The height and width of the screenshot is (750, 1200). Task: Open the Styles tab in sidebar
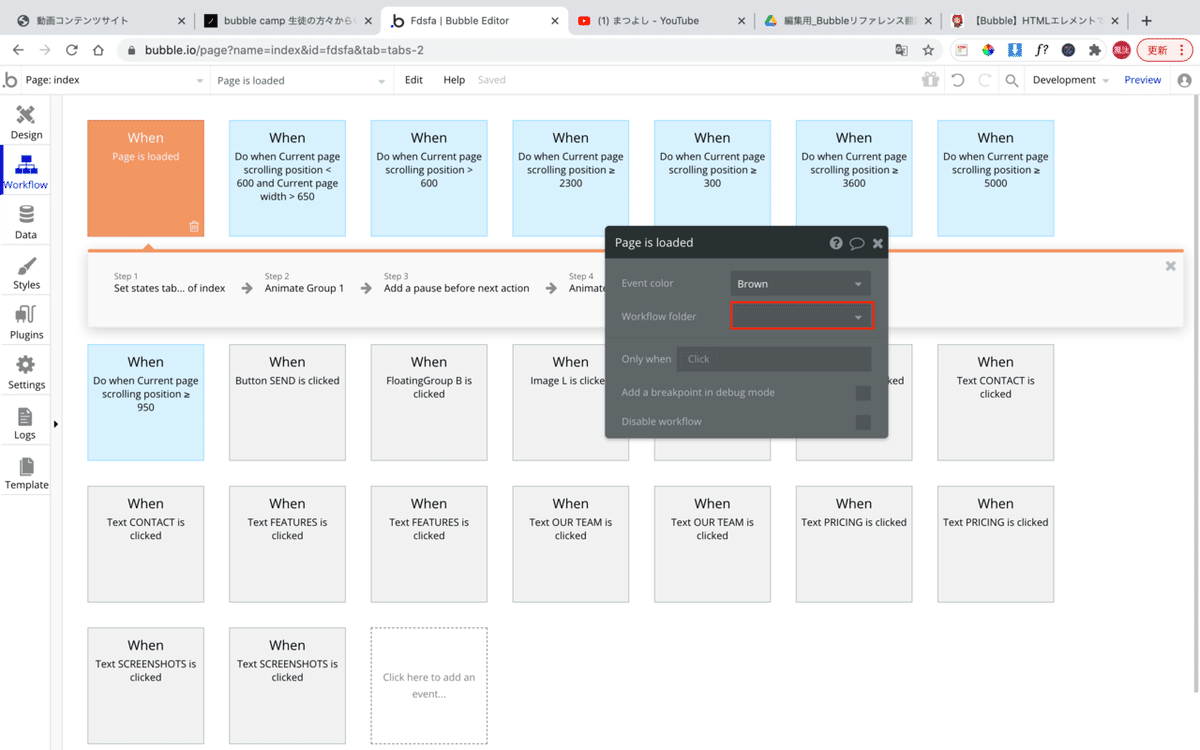pos(26,272)
